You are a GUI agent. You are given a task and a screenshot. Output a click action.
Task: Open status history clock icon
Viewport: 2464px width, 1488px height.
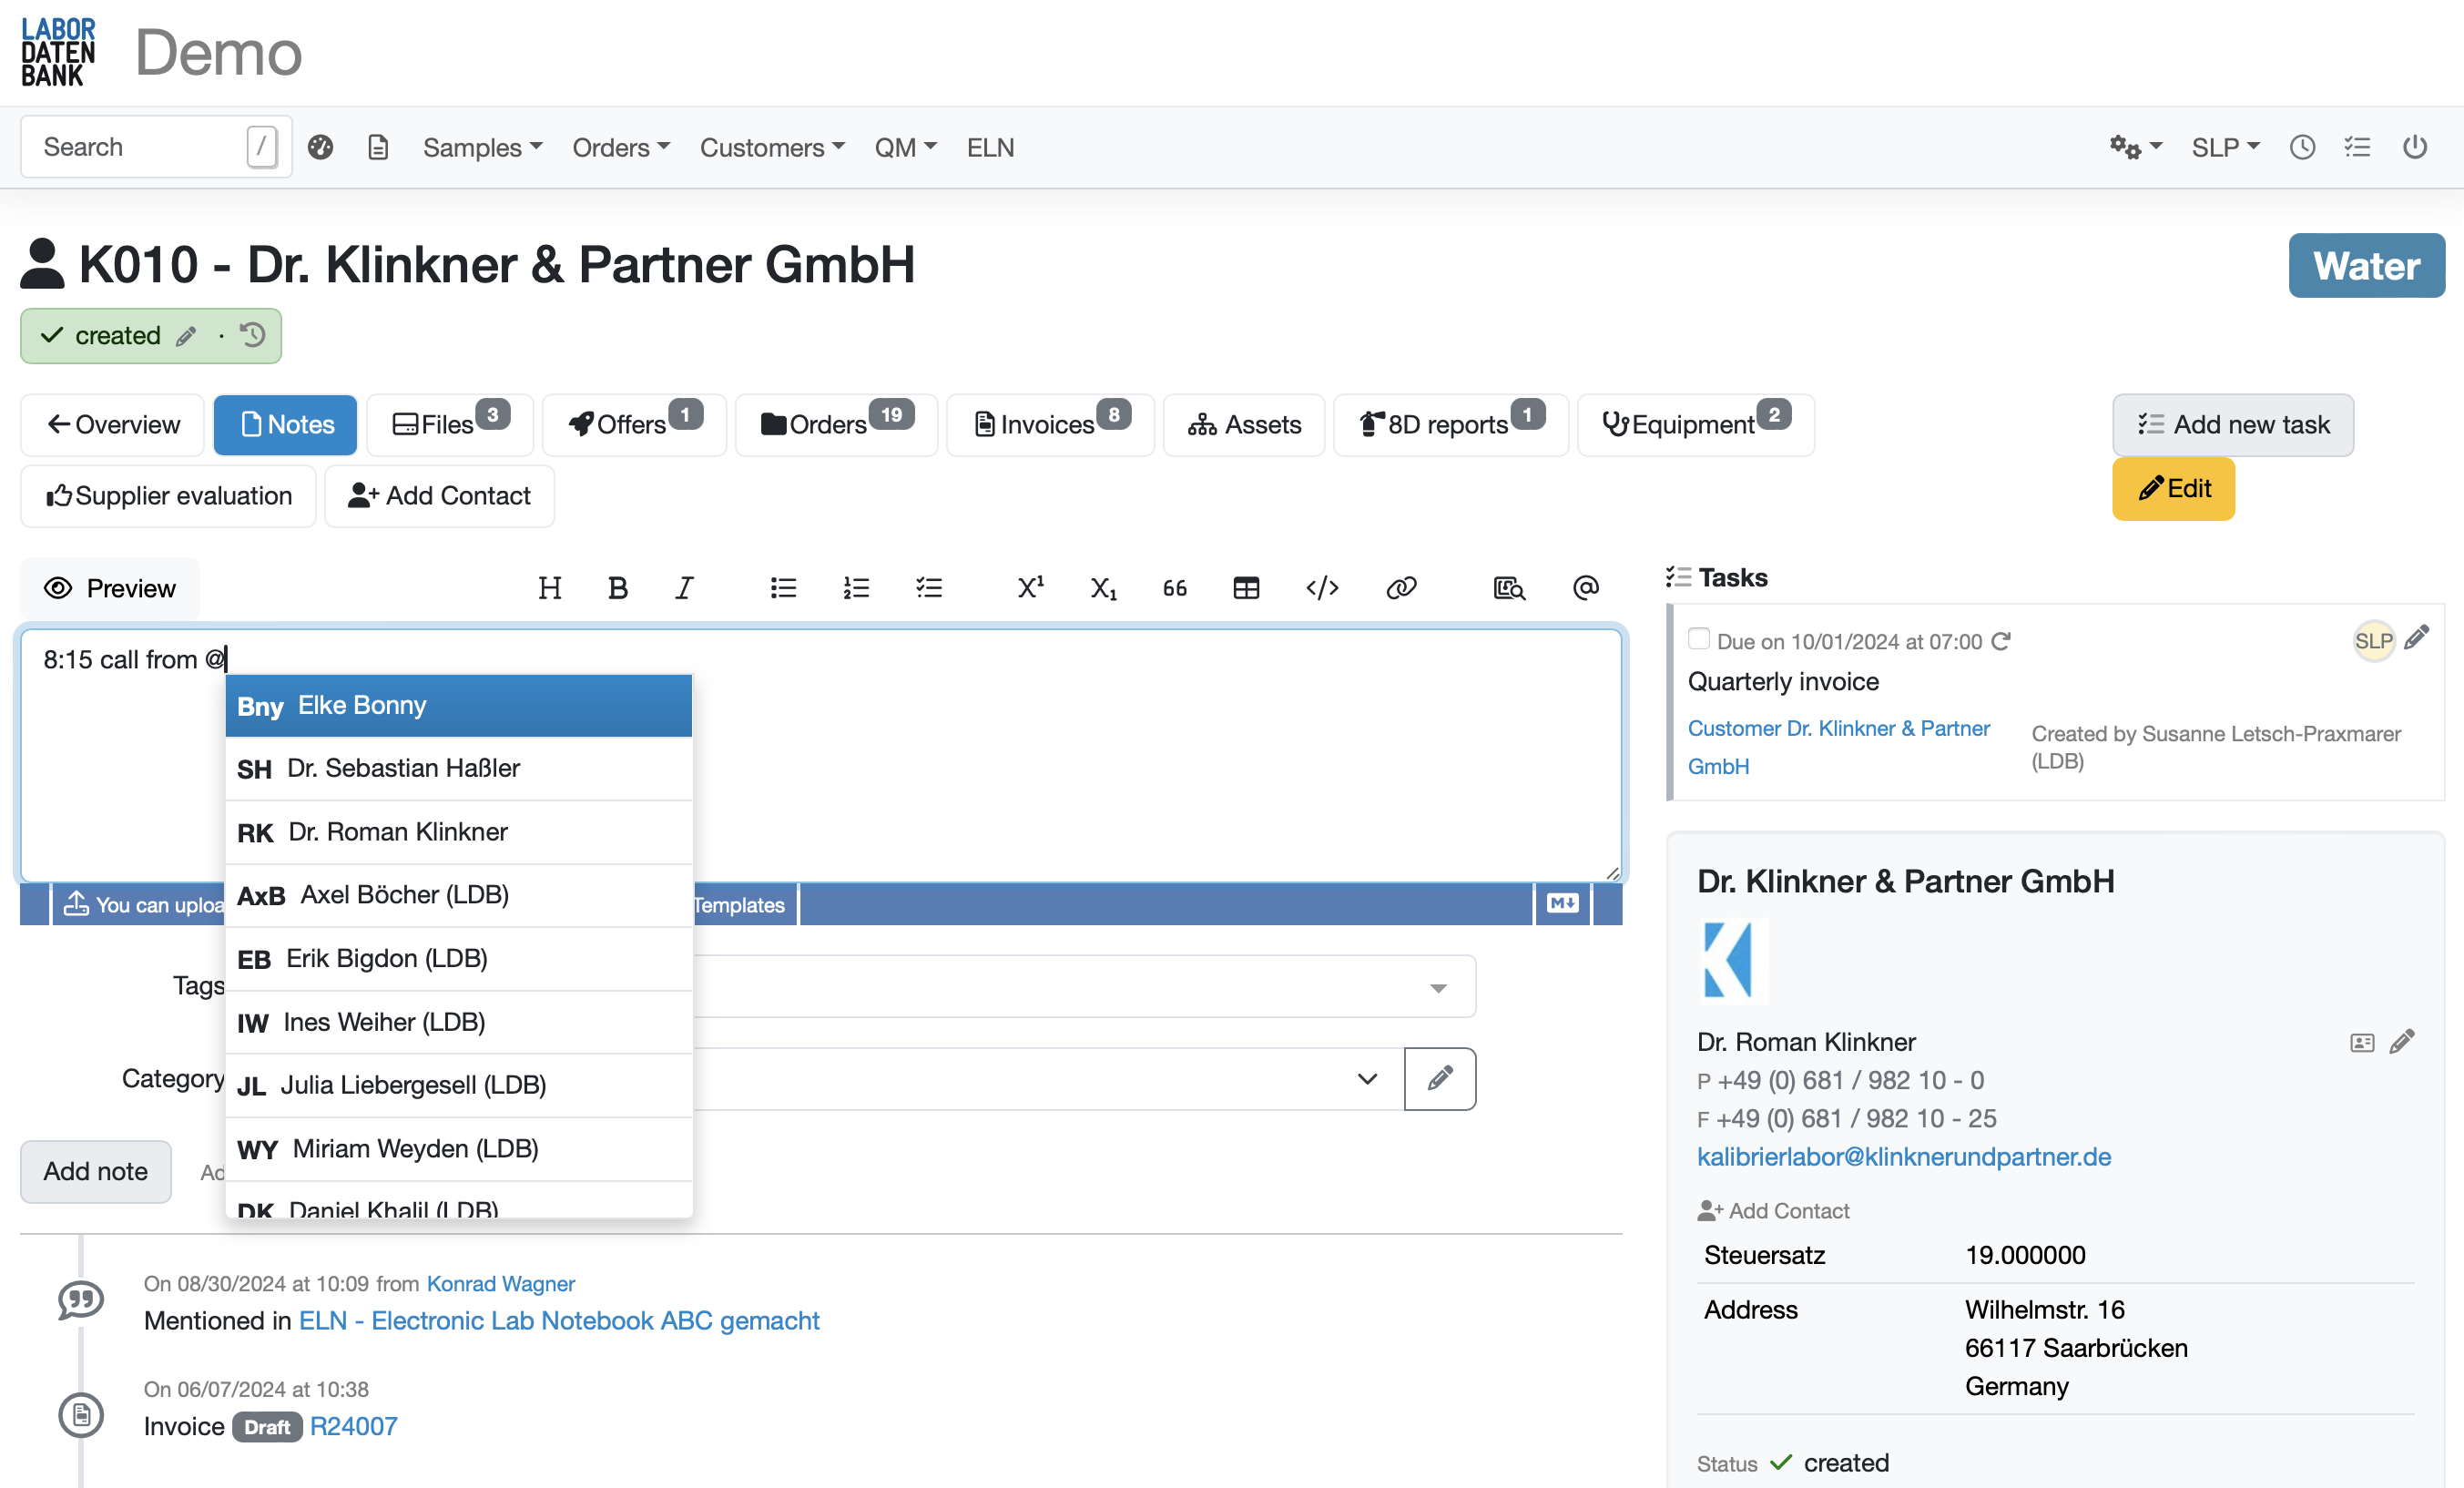pos(253,335)
